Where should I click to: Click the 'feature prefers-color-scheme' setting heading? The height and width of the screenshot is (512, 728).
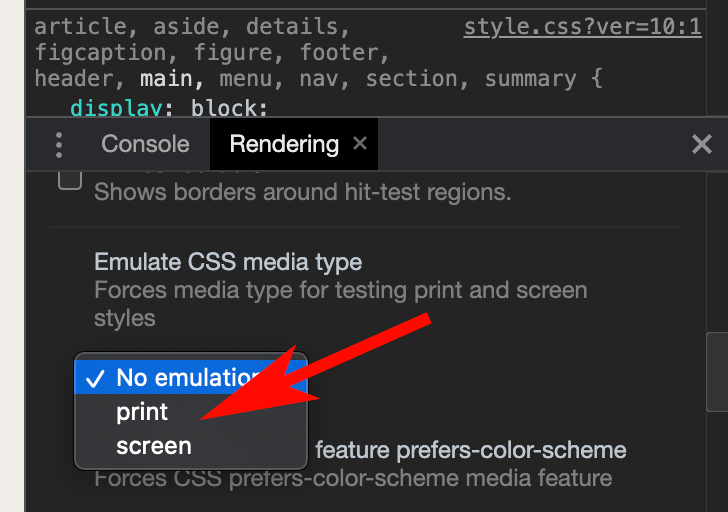[471, 450]
